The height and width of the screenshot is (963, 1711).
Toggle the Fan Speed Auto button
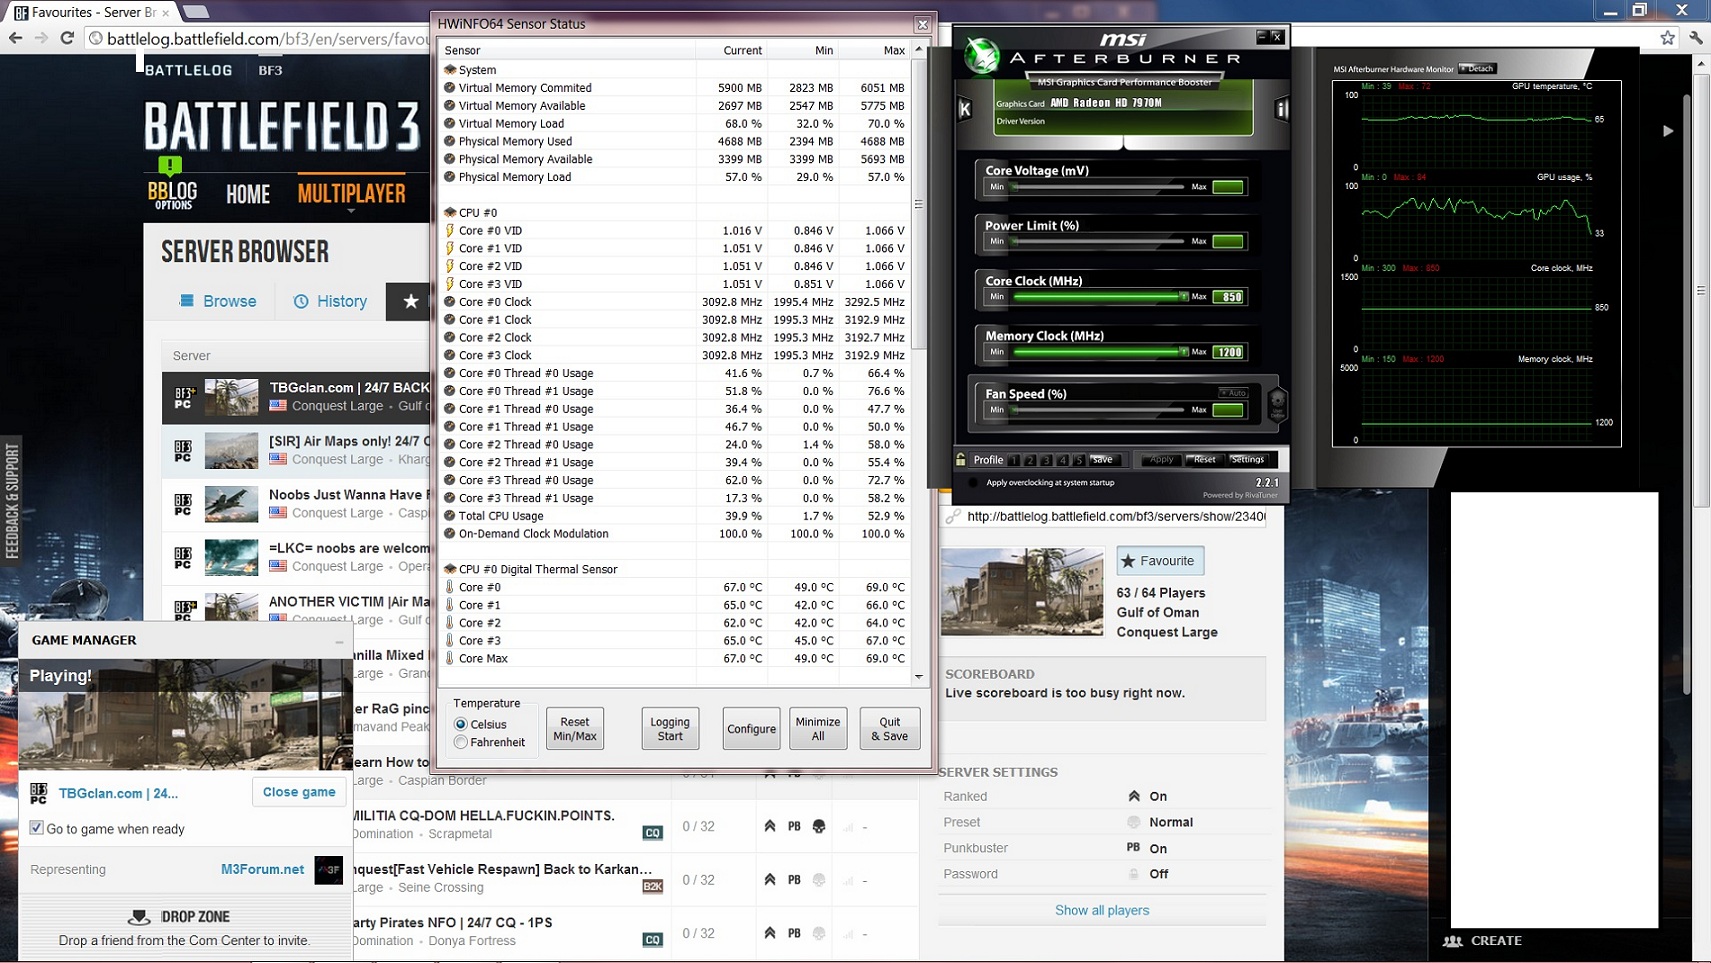1233,393
